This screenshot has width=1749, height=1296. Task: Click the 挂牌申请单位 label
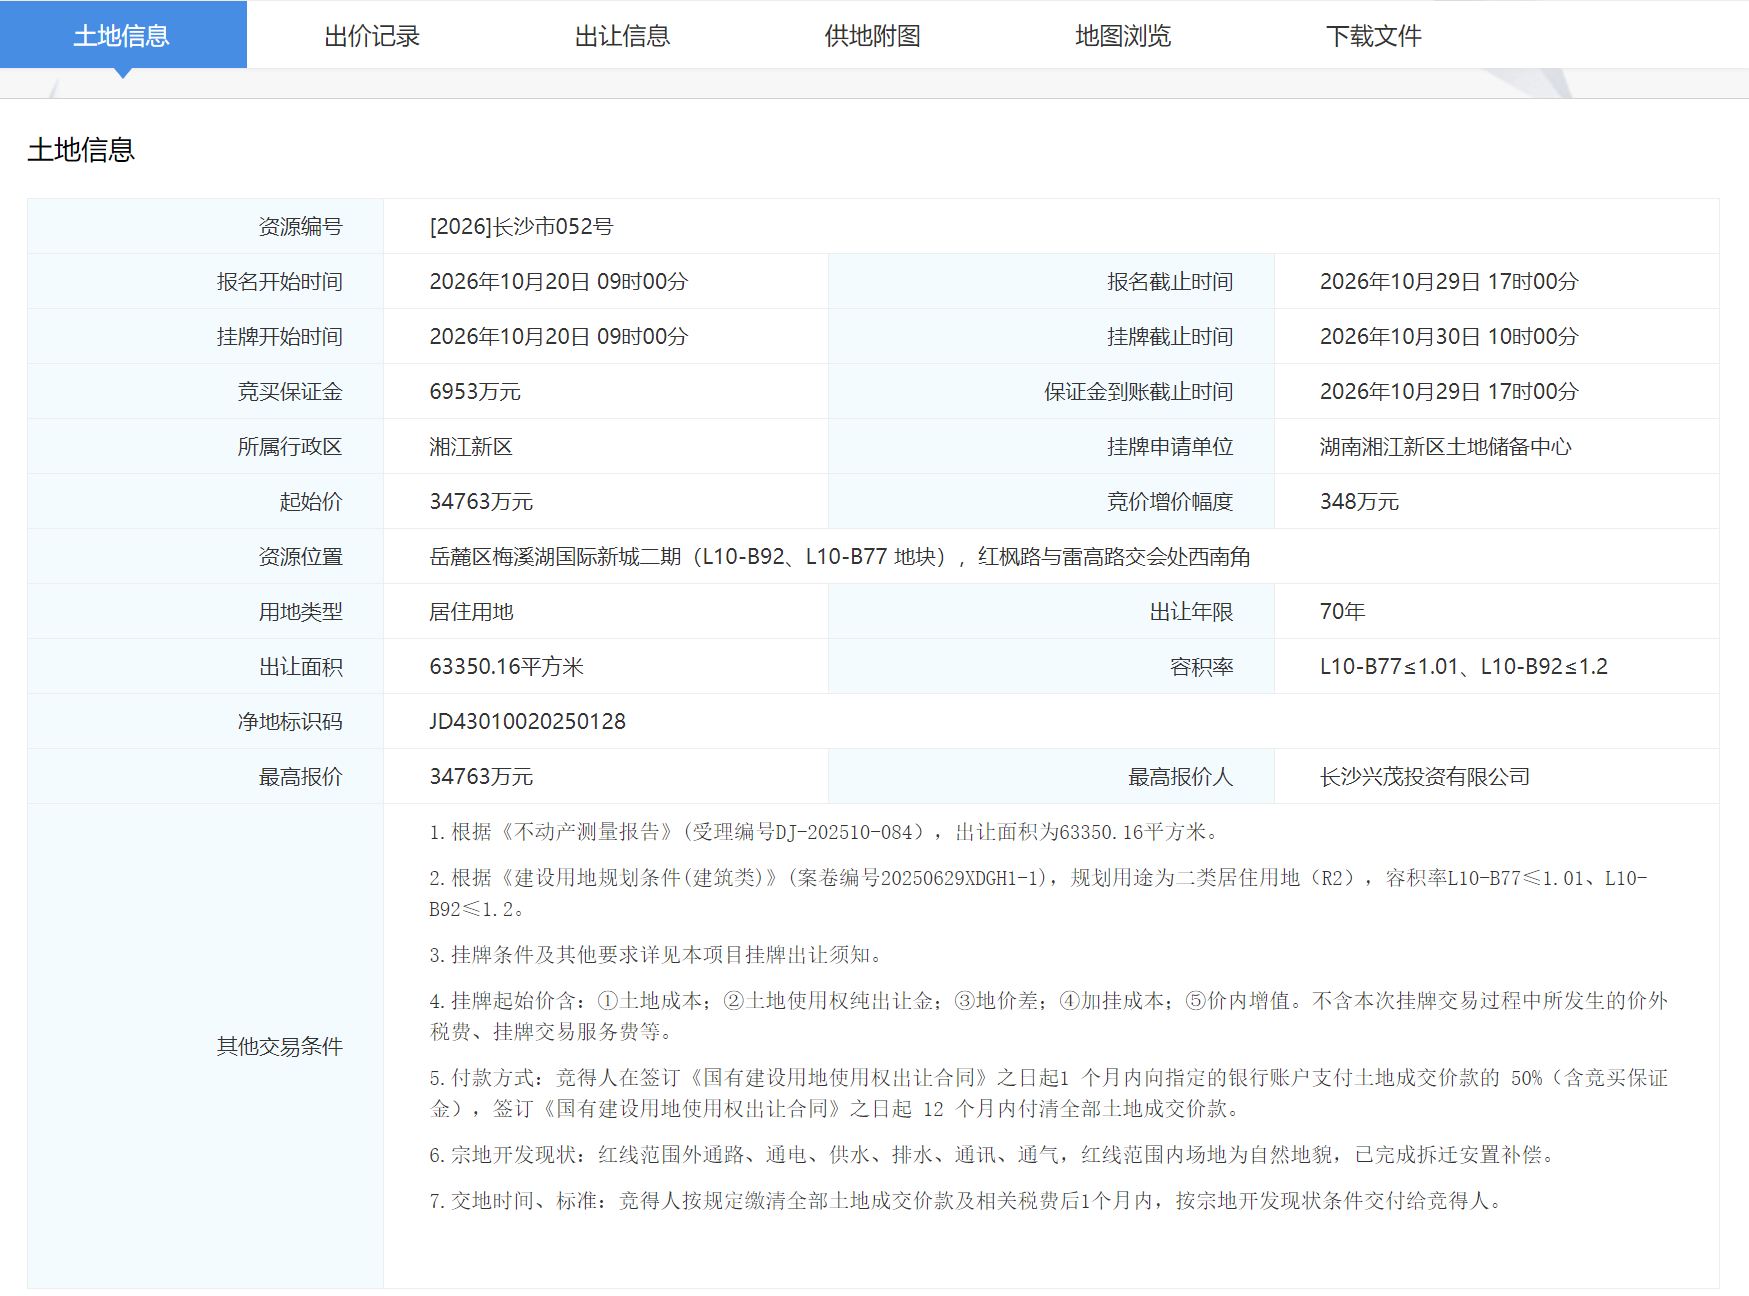pyautogui.click(x=1170, y=447)
